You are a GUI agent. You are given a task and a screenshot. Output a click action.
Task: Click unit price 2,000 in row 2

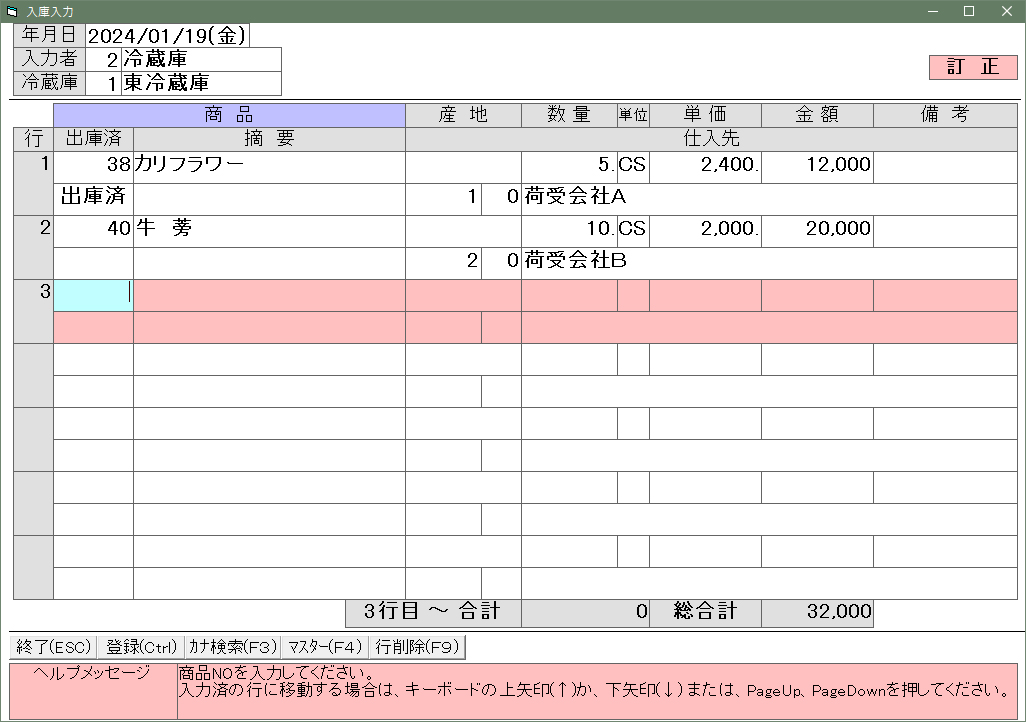point(704,229)
